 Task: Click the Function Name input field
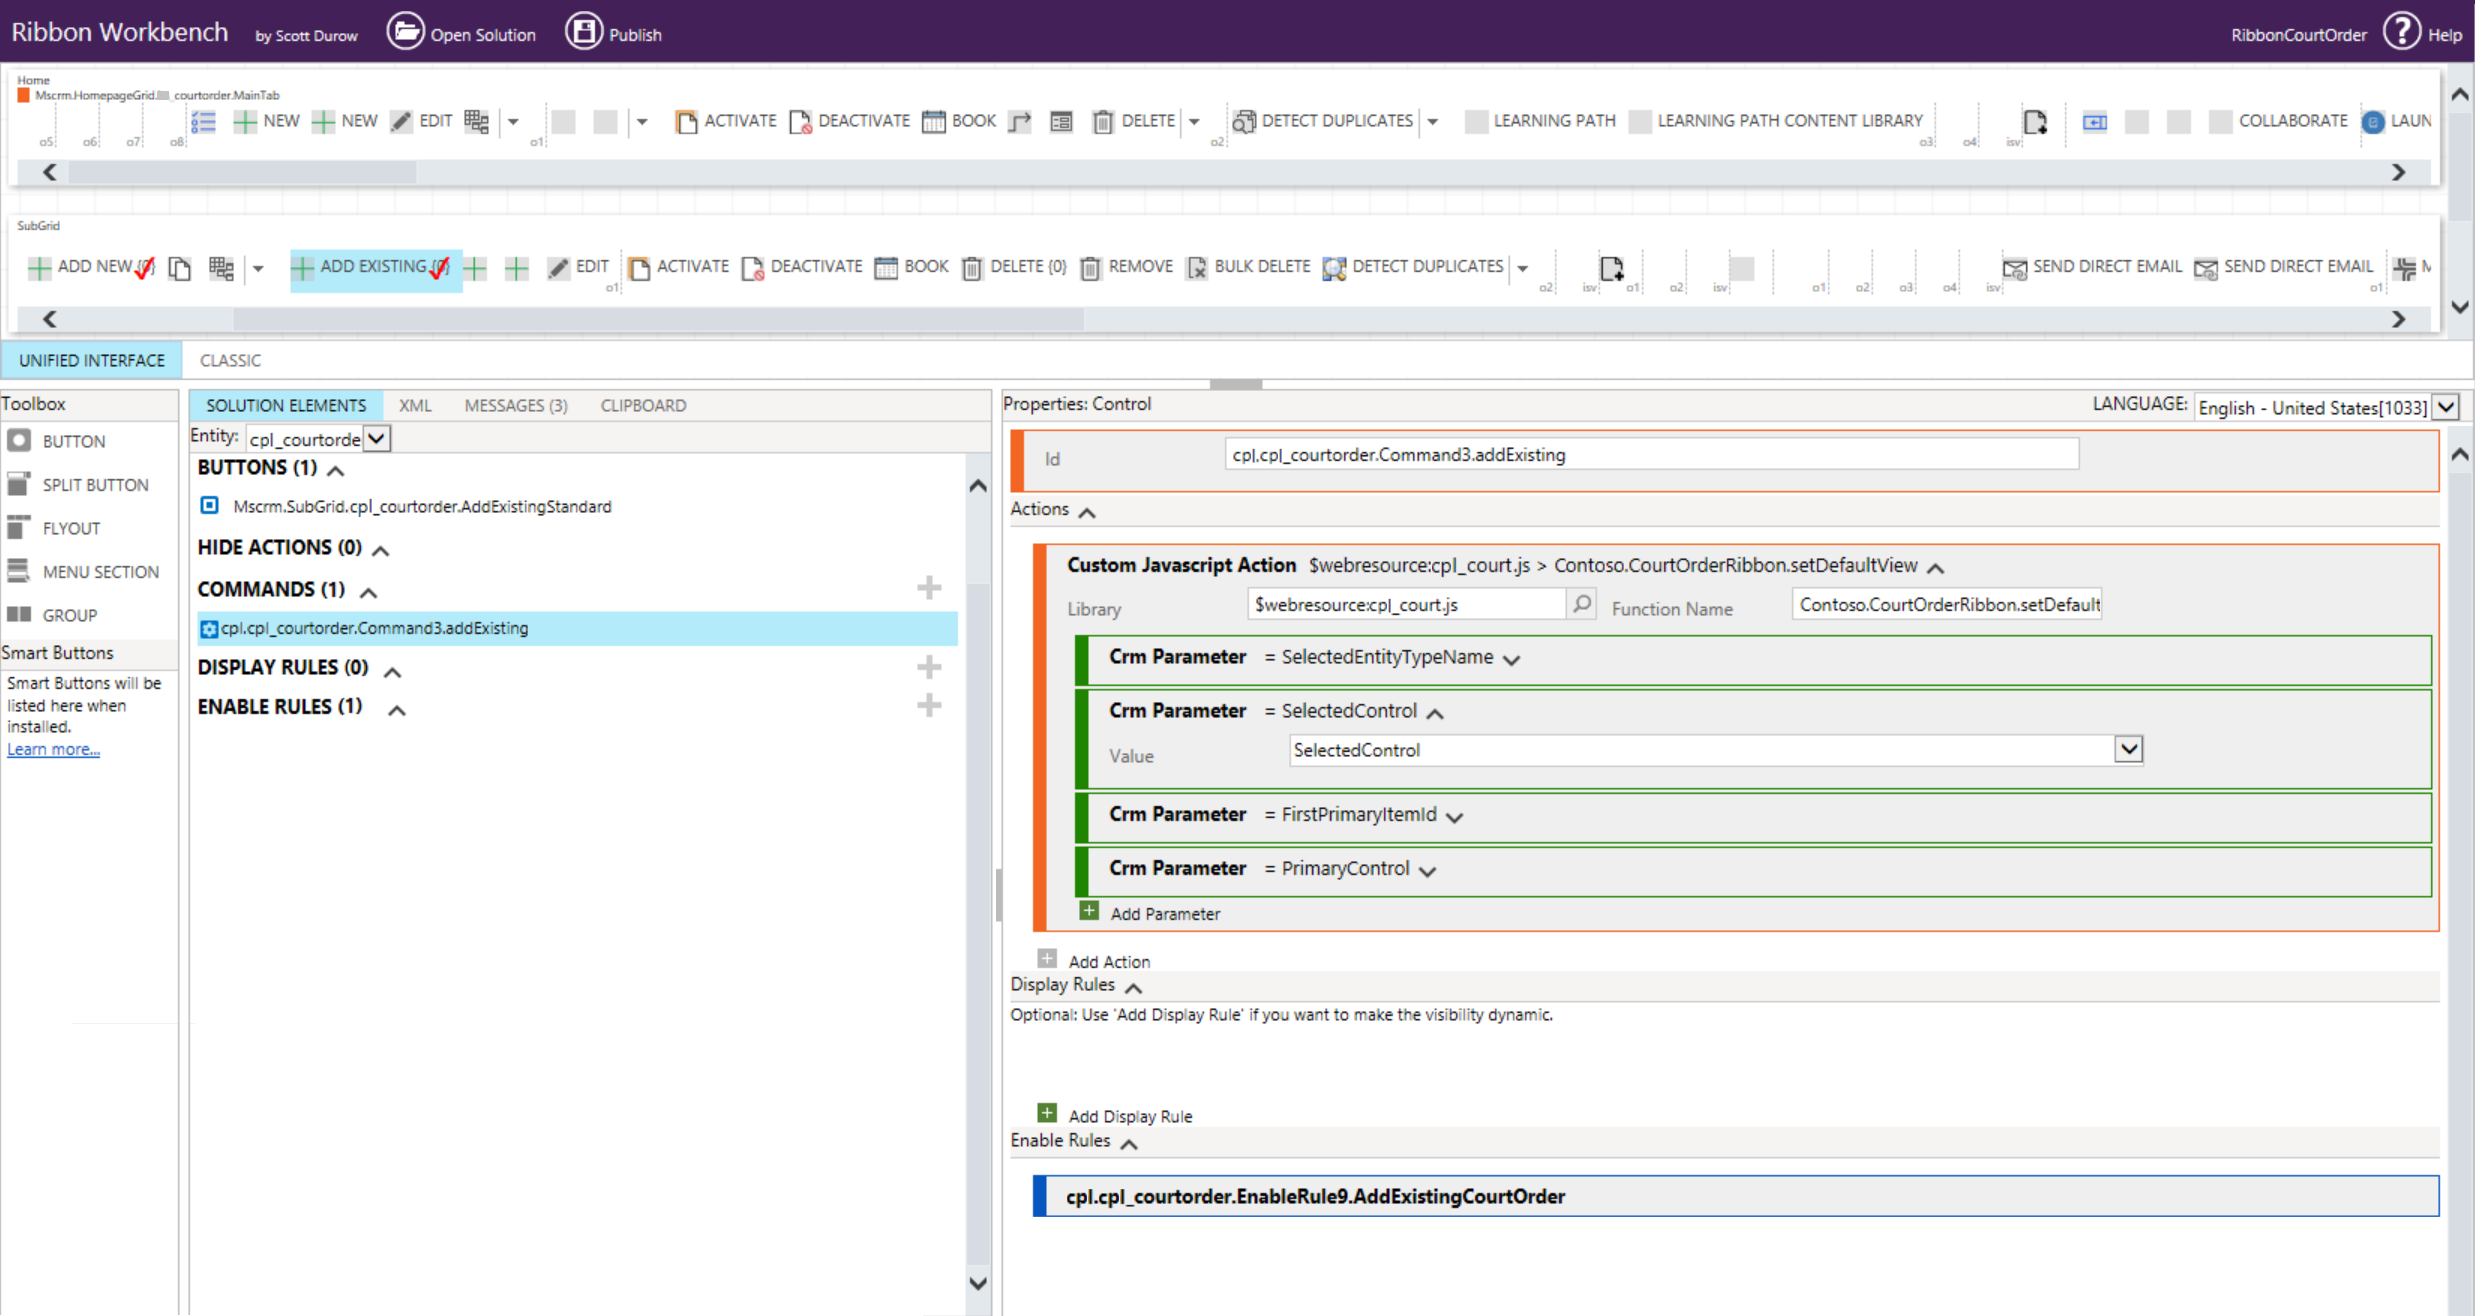point(1946,604)
